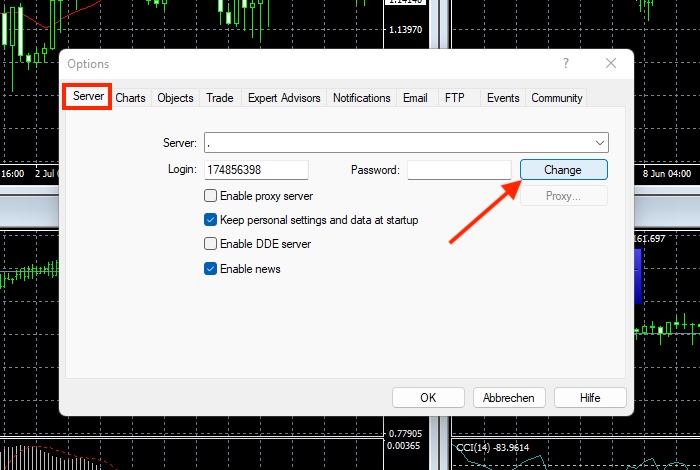Enable the DDE server checkbox

pos(210,244)
